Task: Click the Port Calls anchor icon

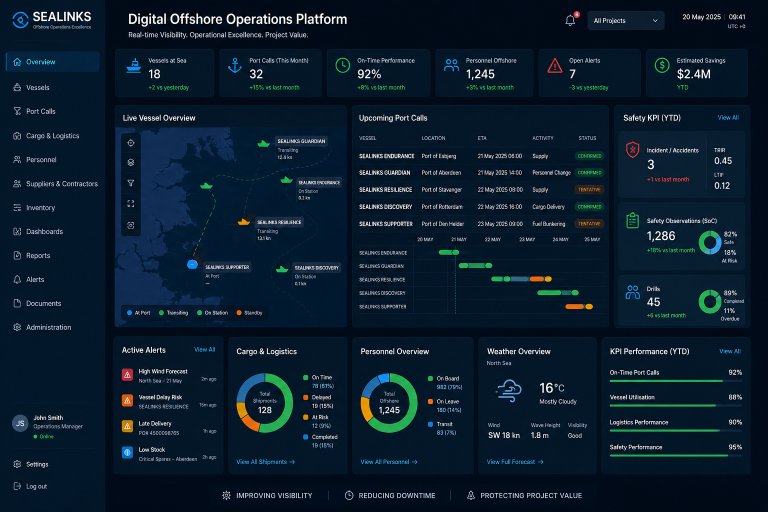Action: [x=235, y=65]
